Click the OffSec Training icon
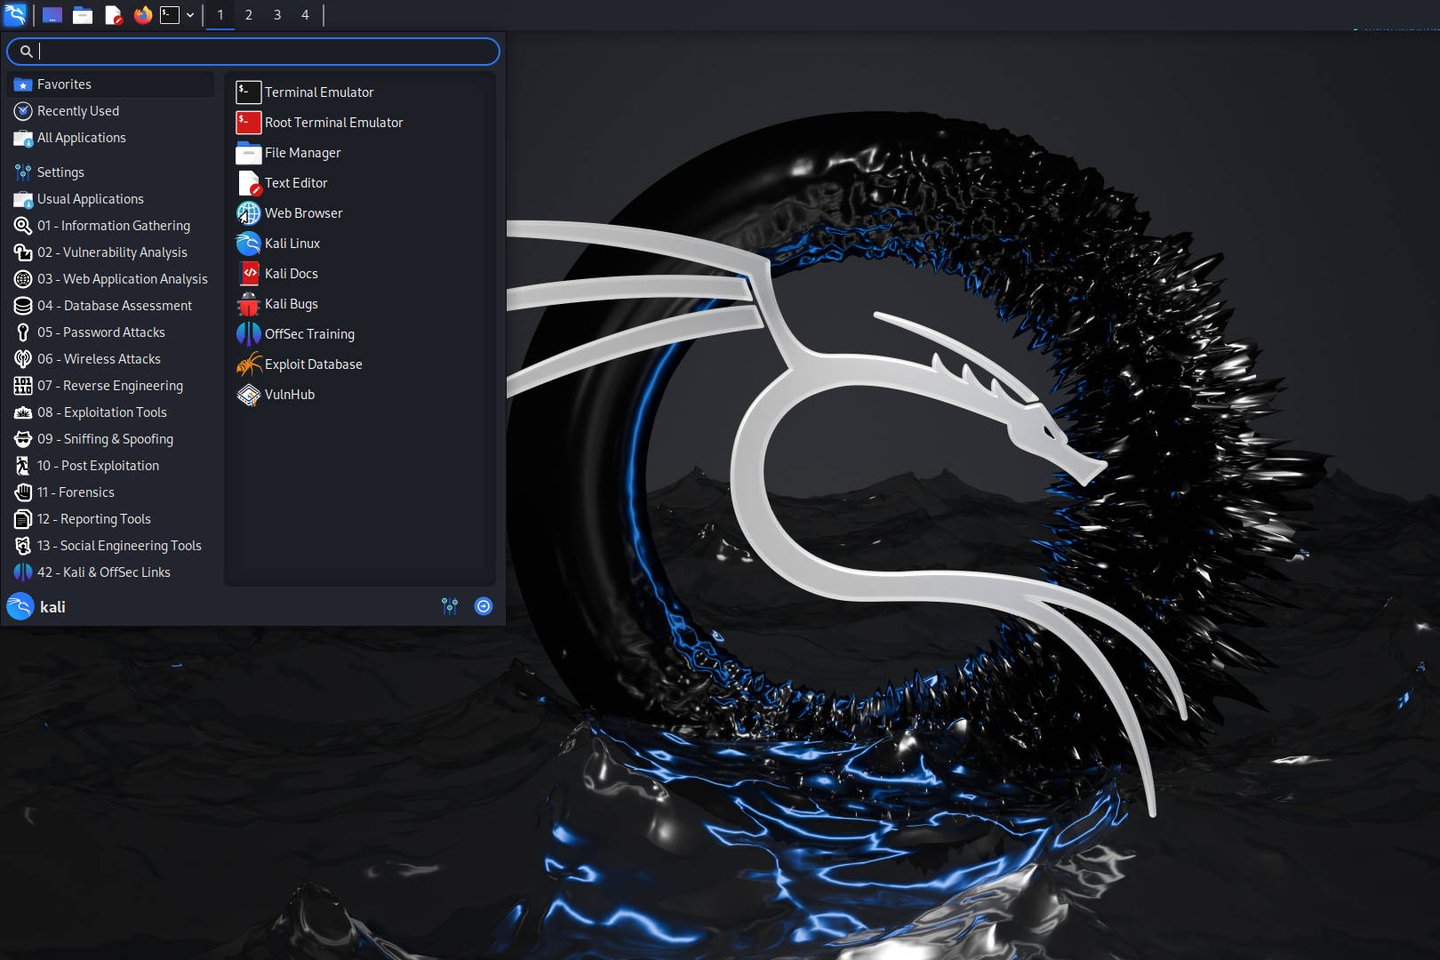1440x960 pixels. point(248,334)
